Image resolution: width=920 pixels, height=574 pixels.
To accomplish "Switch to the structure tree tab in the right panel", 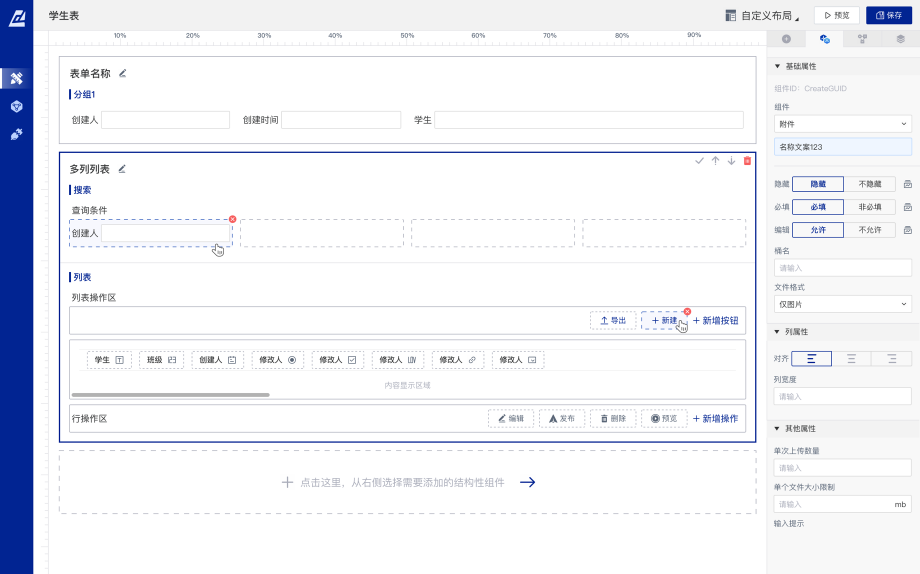I will coord(862,39).
